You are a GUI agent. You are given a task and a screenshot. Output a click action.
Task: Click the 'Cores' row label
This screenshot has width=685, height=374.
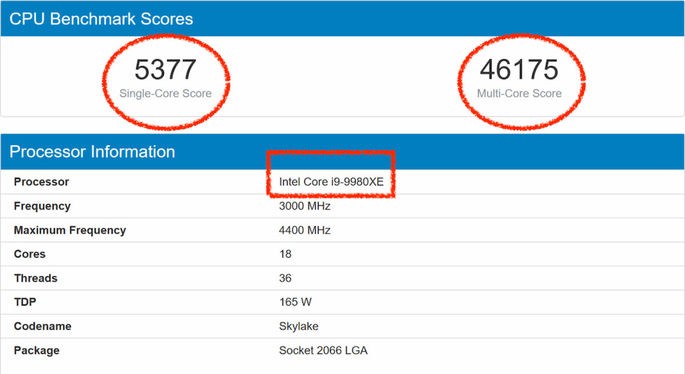(x=30, y=254)
